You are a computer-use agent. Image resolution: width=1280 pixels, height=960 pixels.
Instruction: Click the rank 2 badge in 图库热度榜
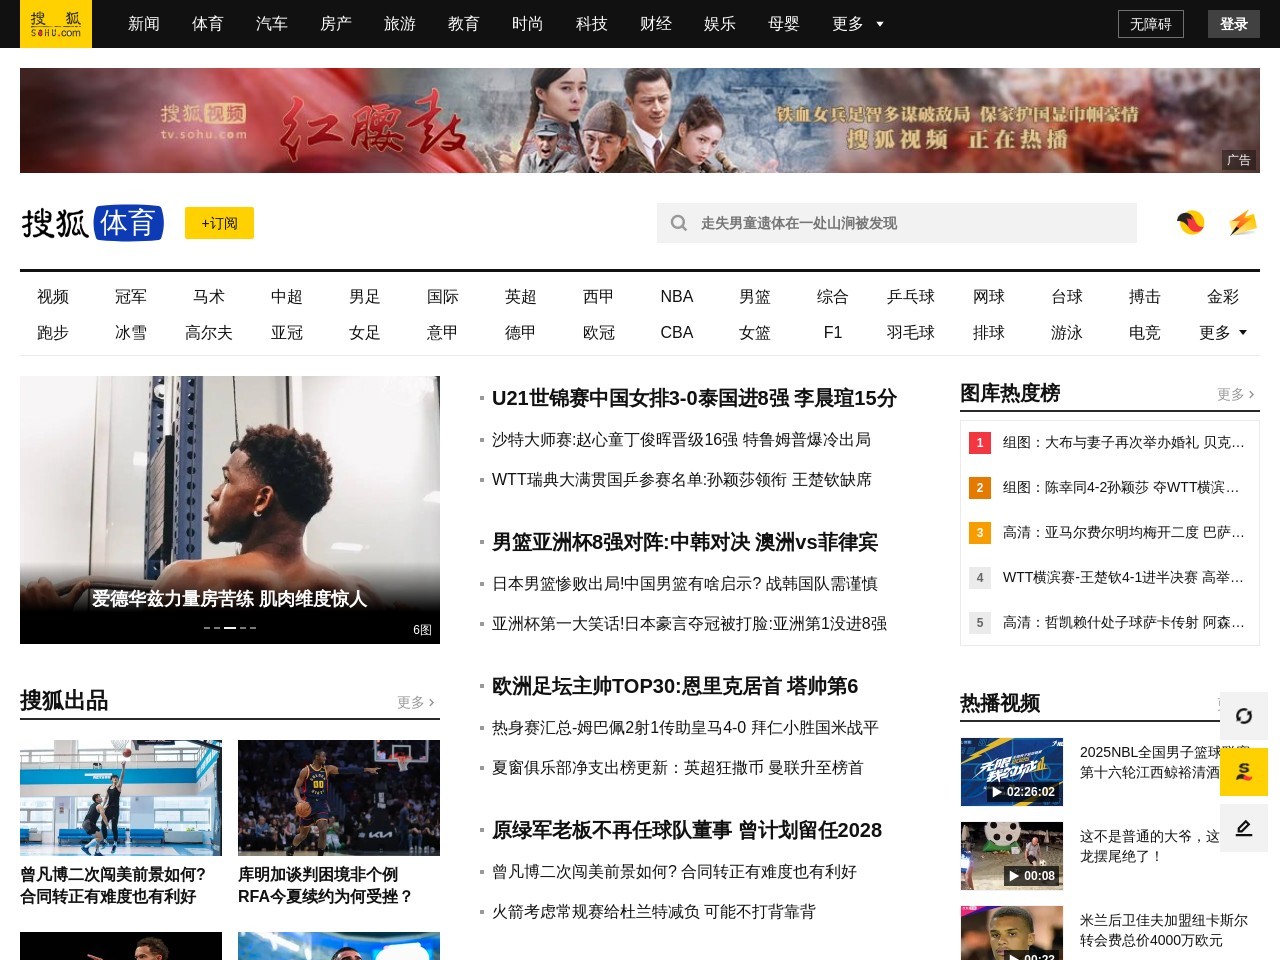(980, 487)
